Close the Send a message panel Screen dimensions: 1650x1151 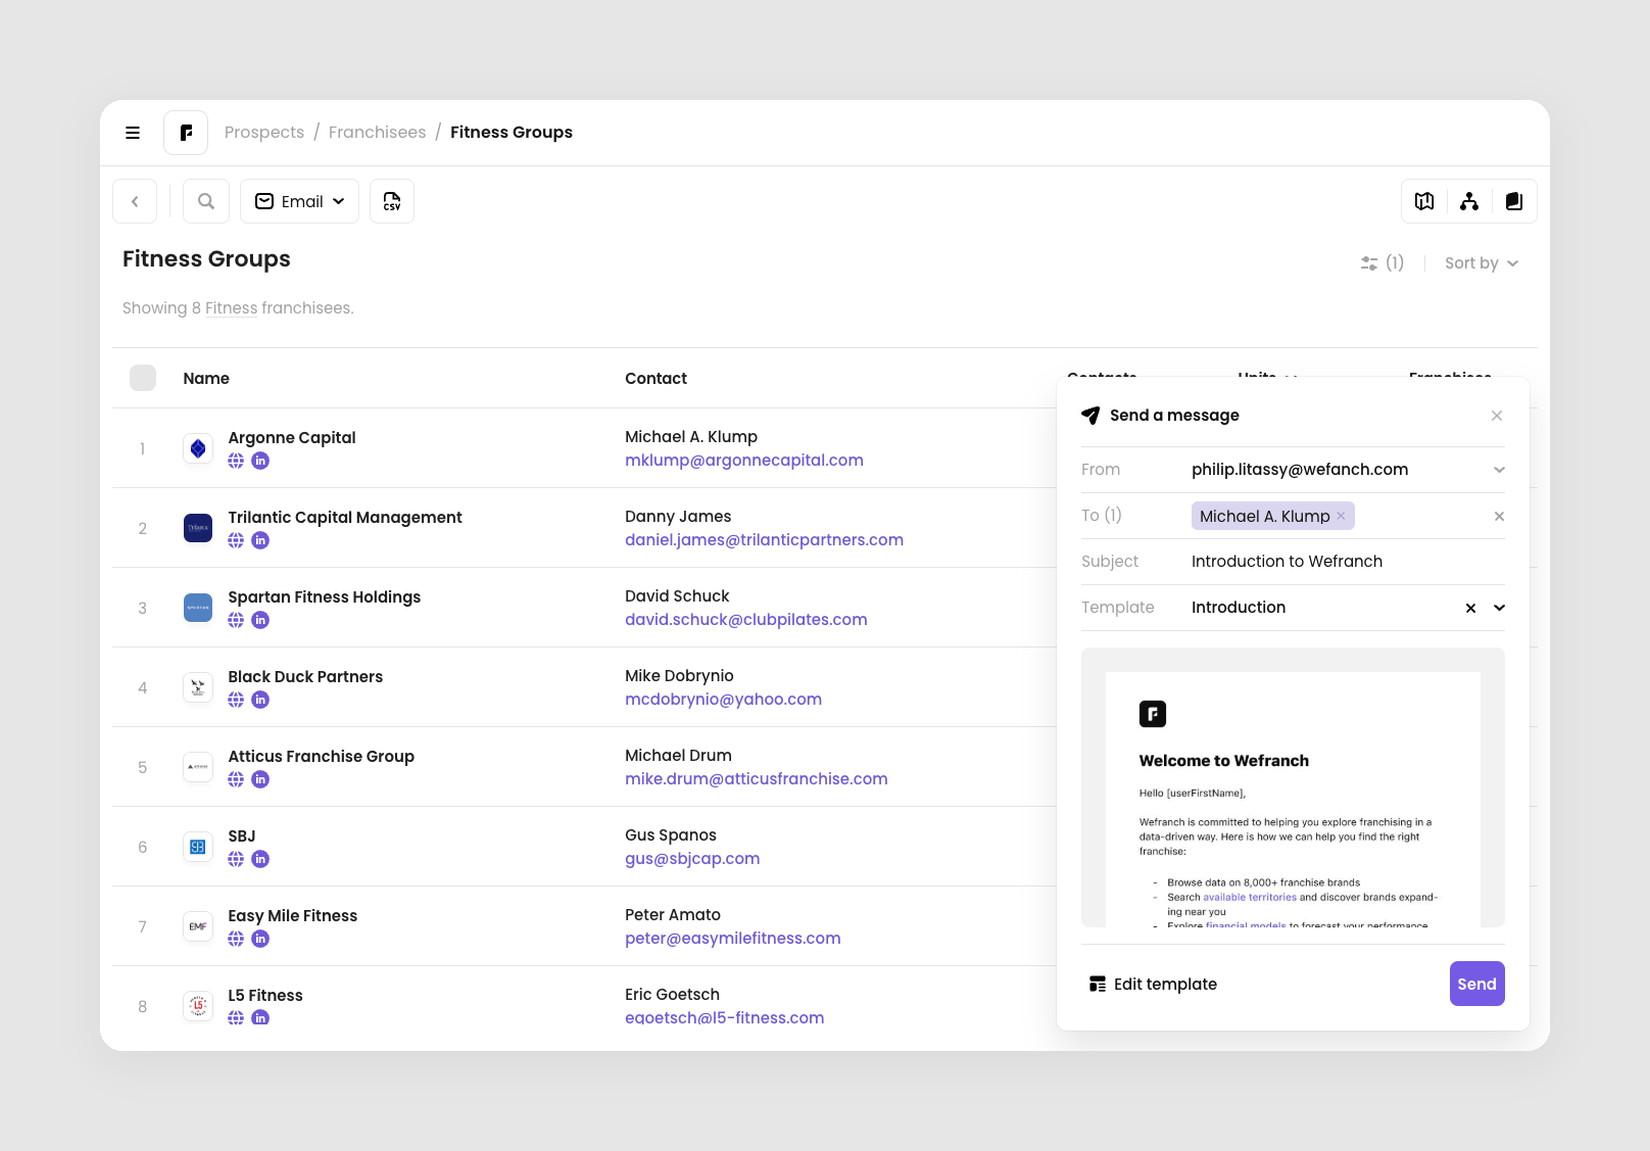tap(1497, 416)
